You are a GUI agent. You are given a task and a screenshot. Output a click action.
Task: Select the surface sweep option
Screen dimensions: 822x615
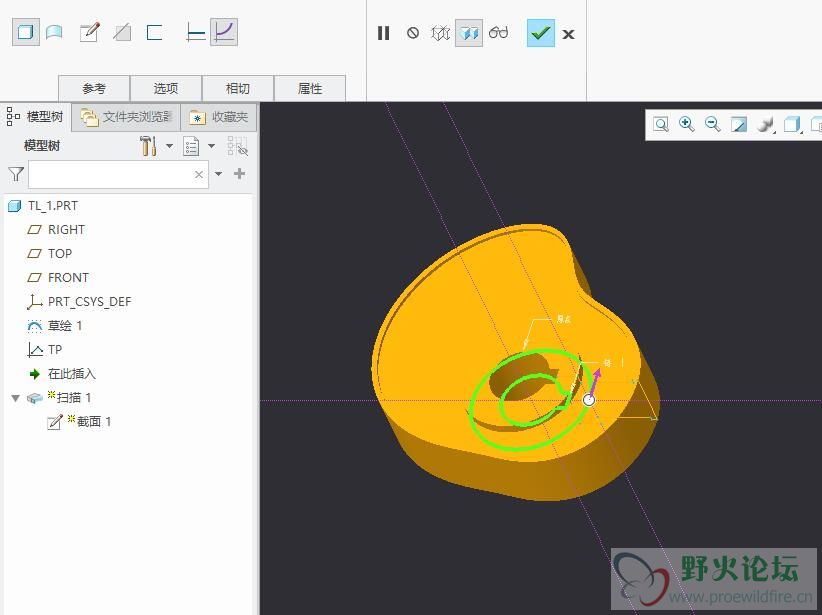pyautogui.click(x=54, y=33)
